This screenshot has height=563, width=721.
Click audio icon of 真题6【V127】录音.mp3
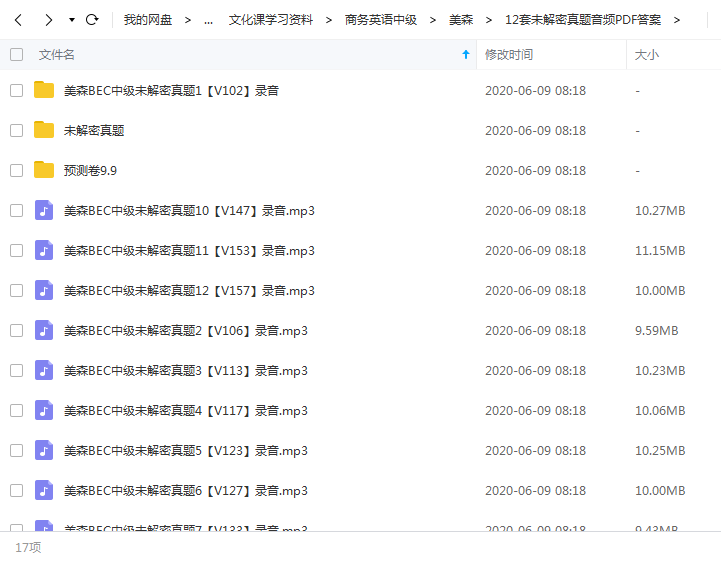click(x=44, y=490)
